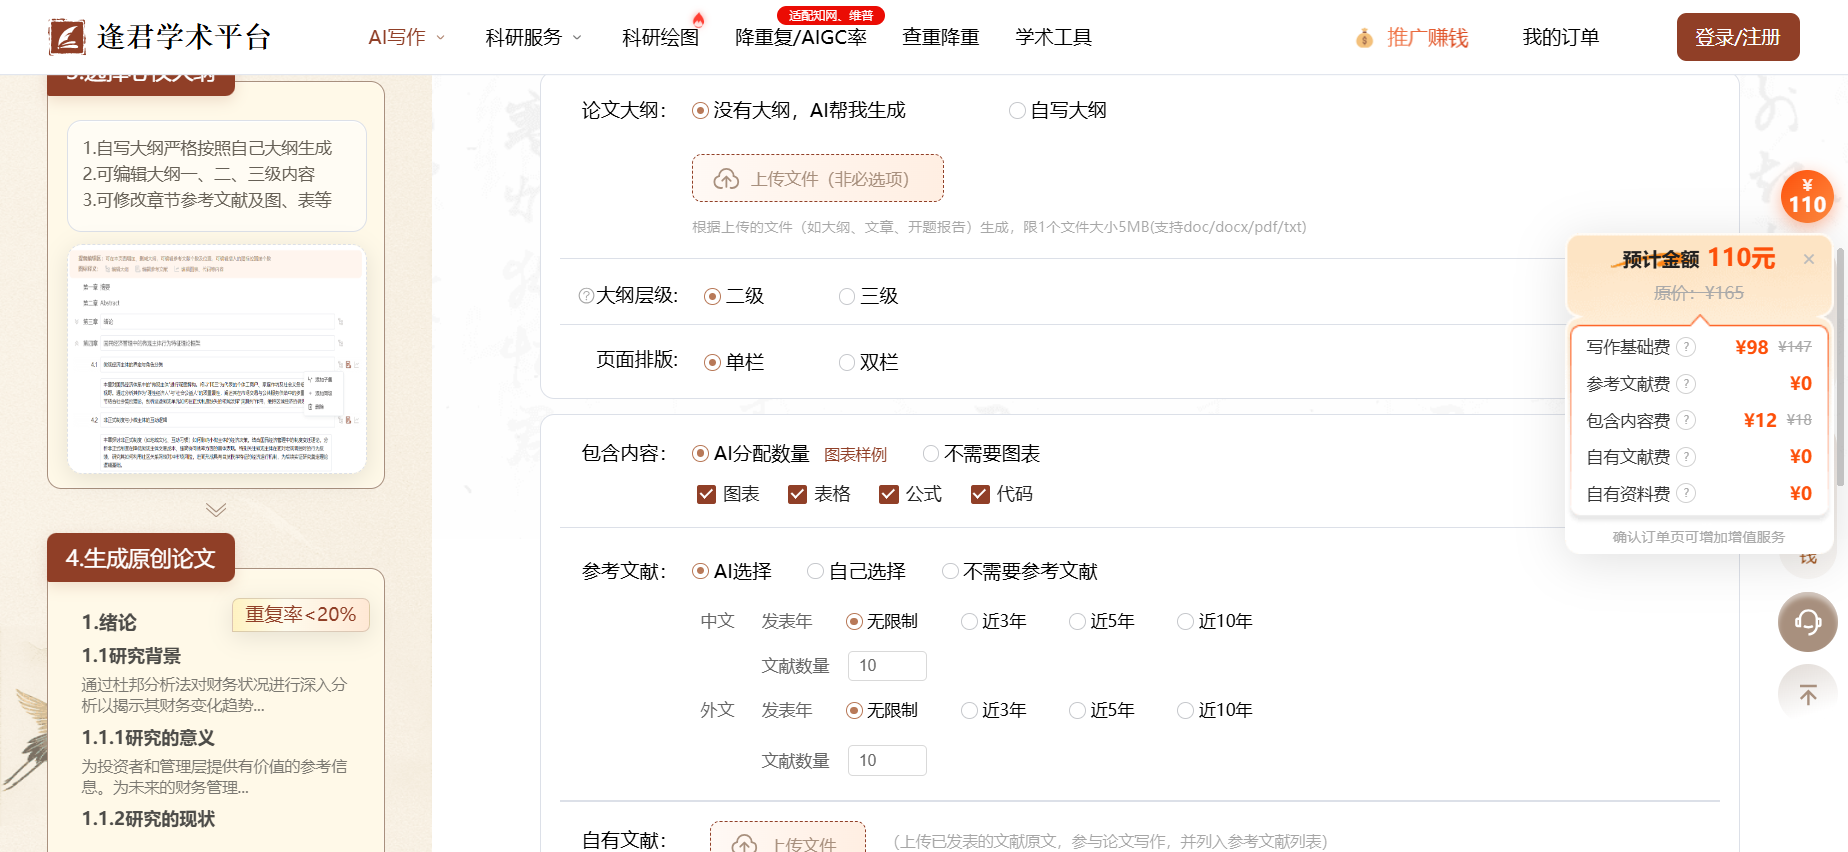Select 外文 发表年 无限制

882,710
